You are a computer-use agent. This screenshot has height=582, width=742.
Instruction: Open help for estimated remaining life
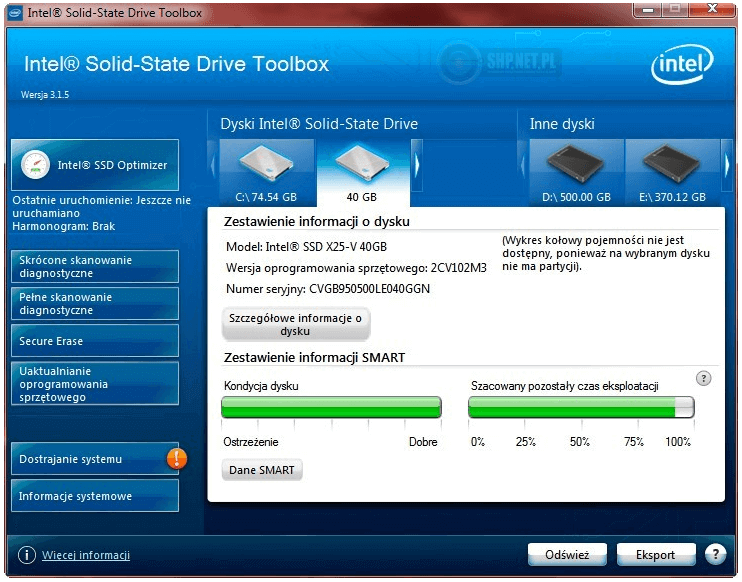coord(703,378)
